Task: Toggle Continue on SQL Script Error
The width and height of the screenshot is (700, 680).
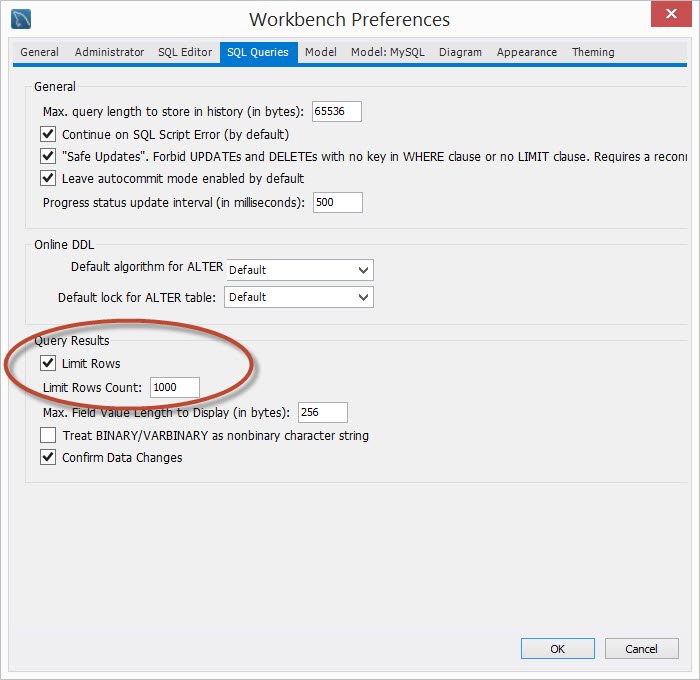Action: pyautogui.click(x=48, y=134)
